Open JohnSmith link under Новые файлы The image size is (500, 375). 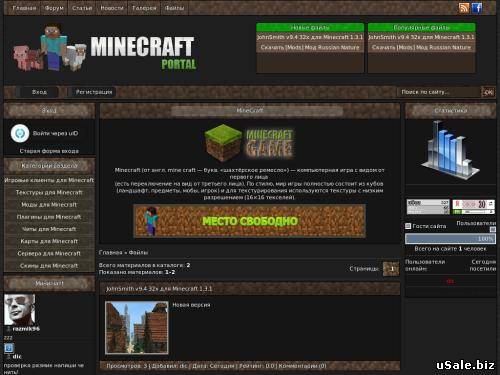pos(310,37)
